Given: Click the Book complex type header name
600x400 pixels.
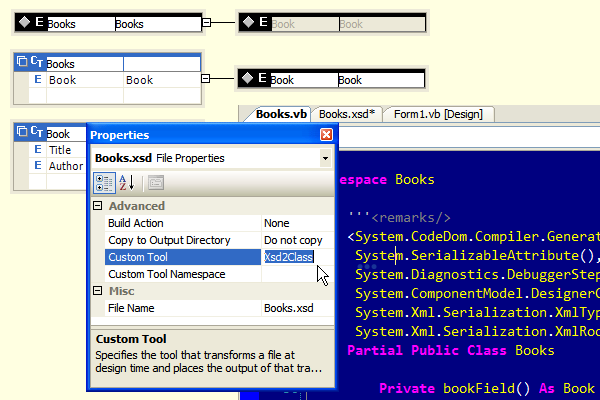Looking at the screenshot, I should [66, 134].
